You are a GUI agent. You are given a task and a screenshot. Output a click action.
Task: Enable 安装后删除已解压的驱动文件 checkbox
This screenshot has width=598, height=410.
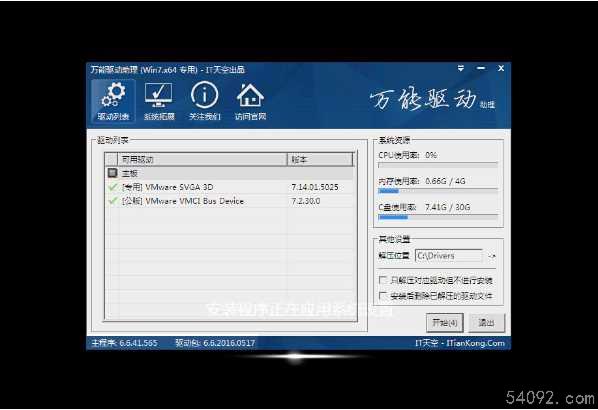[383, 296]
